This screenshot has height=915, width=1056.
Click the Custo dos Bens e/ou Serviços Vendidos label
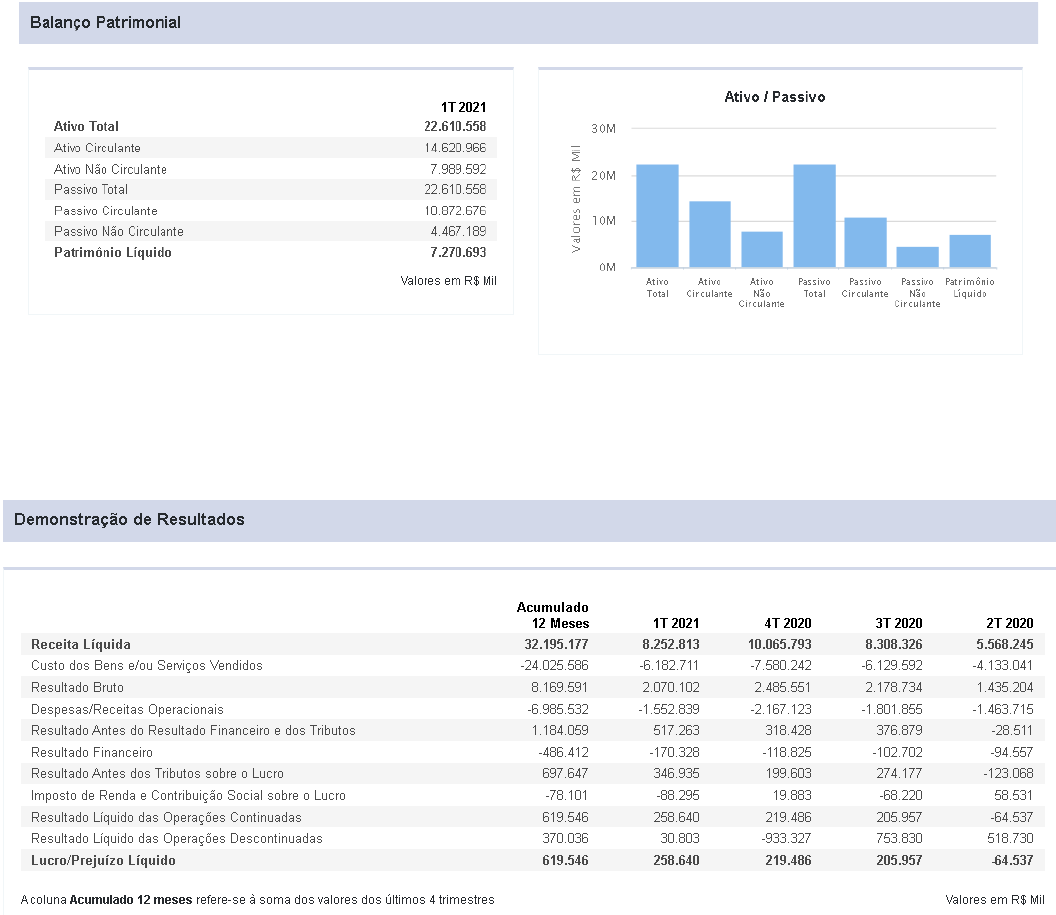[147, 666]
